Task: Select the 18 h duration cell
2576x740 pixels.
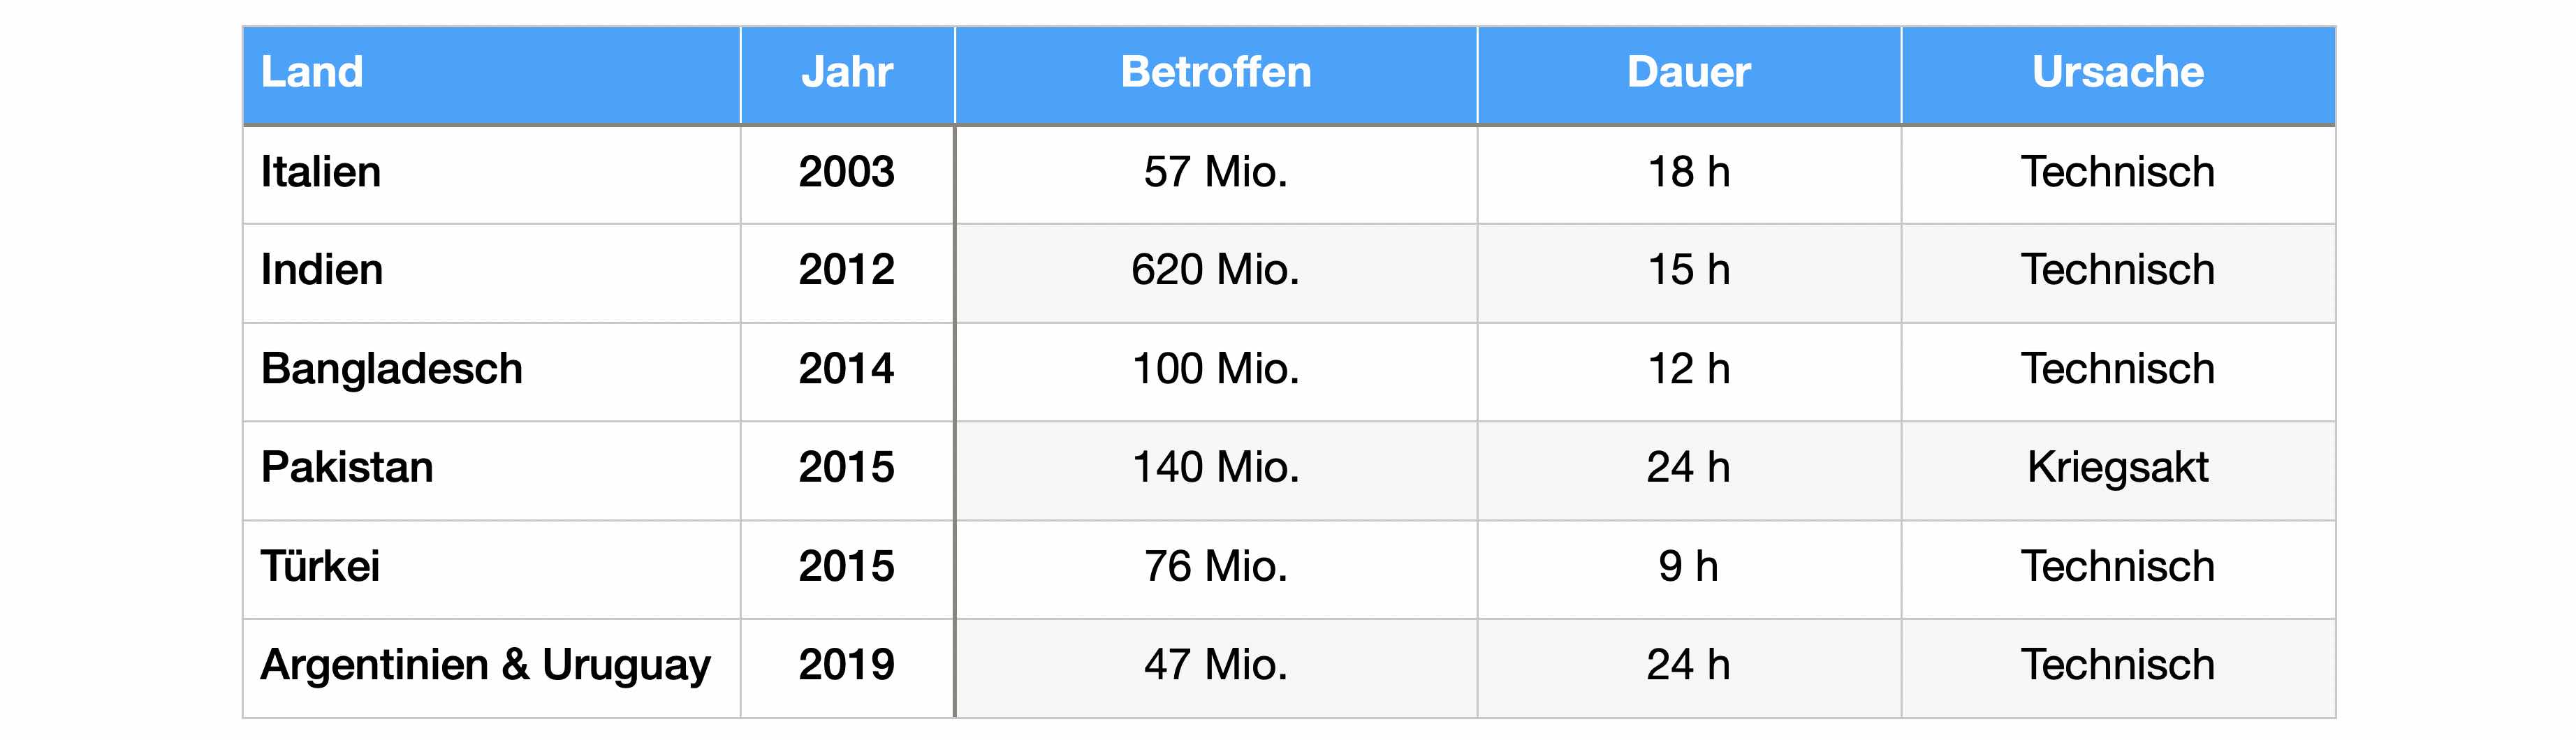Action: [x=1689, y=174]
